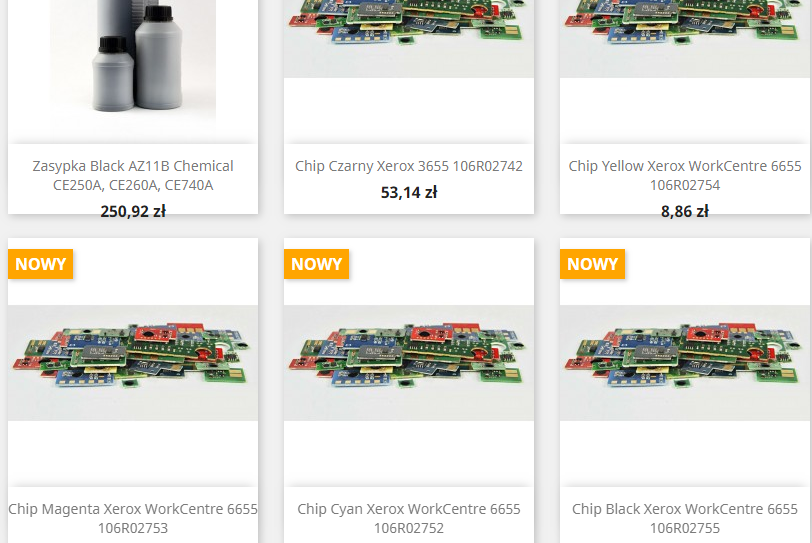The width and height of the screenshot is (812, 543).
Task: Click the 106R02755 product code text
Action: (685, 528)
